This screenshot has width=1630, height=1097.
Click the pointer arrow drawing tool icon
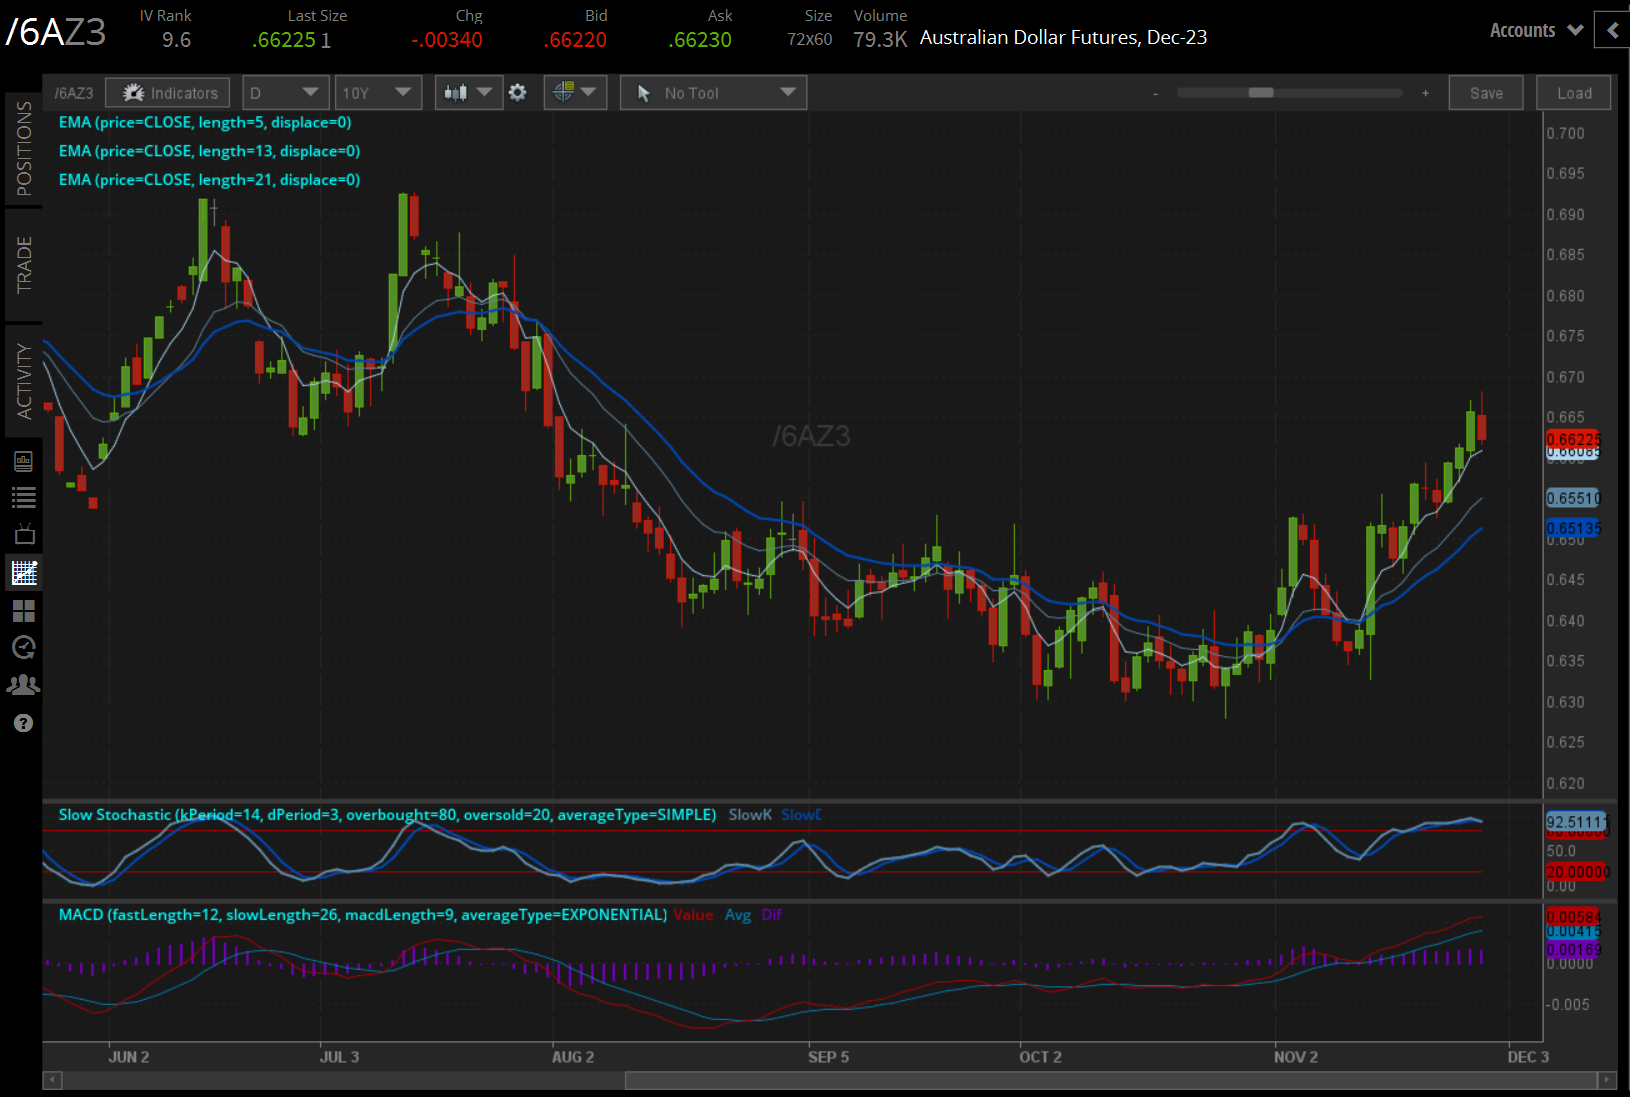[644, 93]
